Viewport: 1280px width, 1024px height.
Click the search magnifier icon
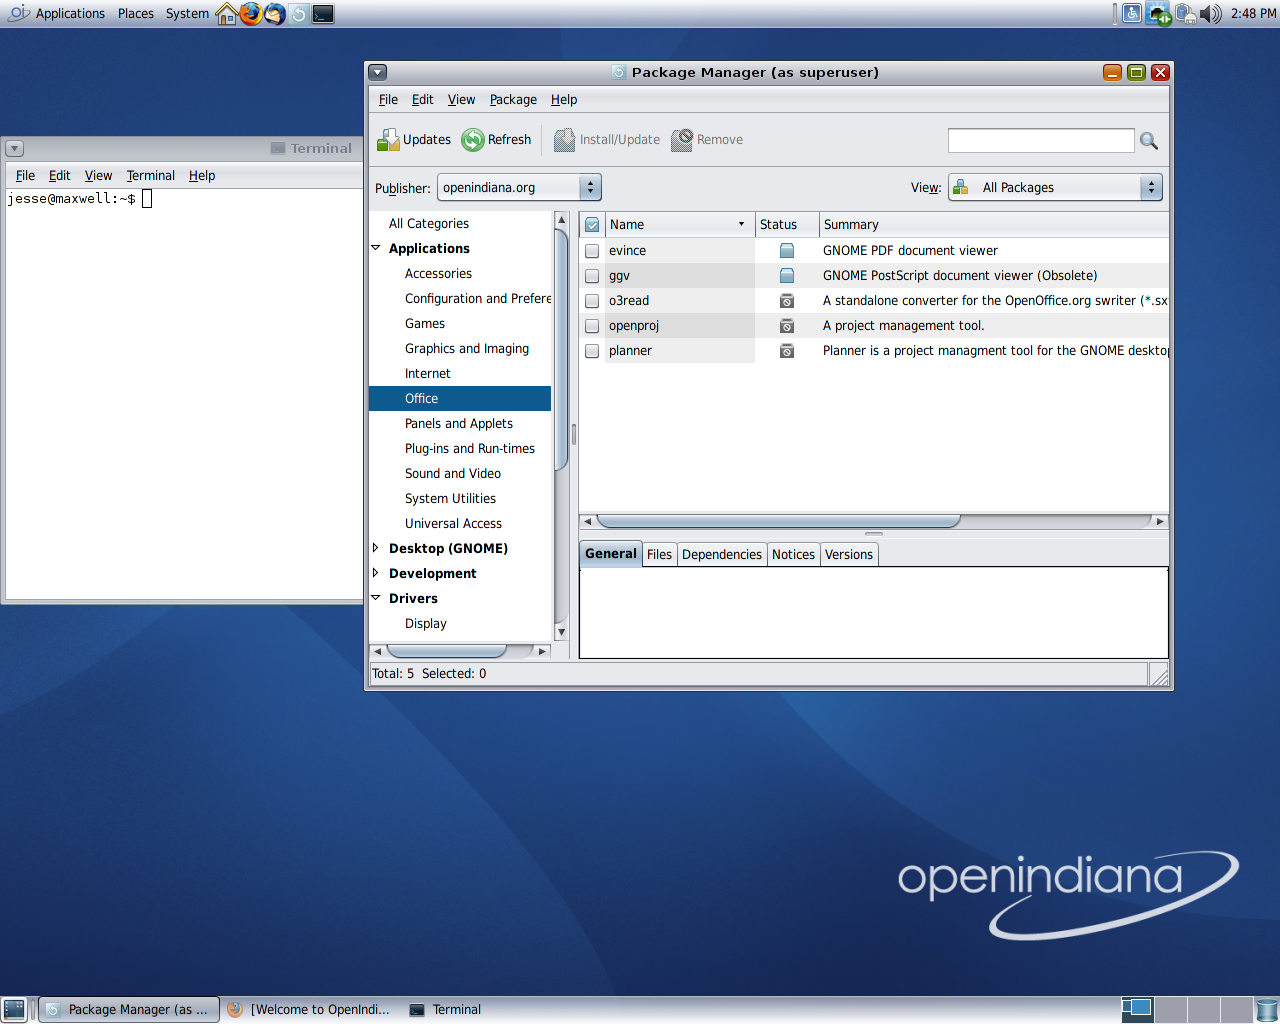click(x=1149, y=141)
